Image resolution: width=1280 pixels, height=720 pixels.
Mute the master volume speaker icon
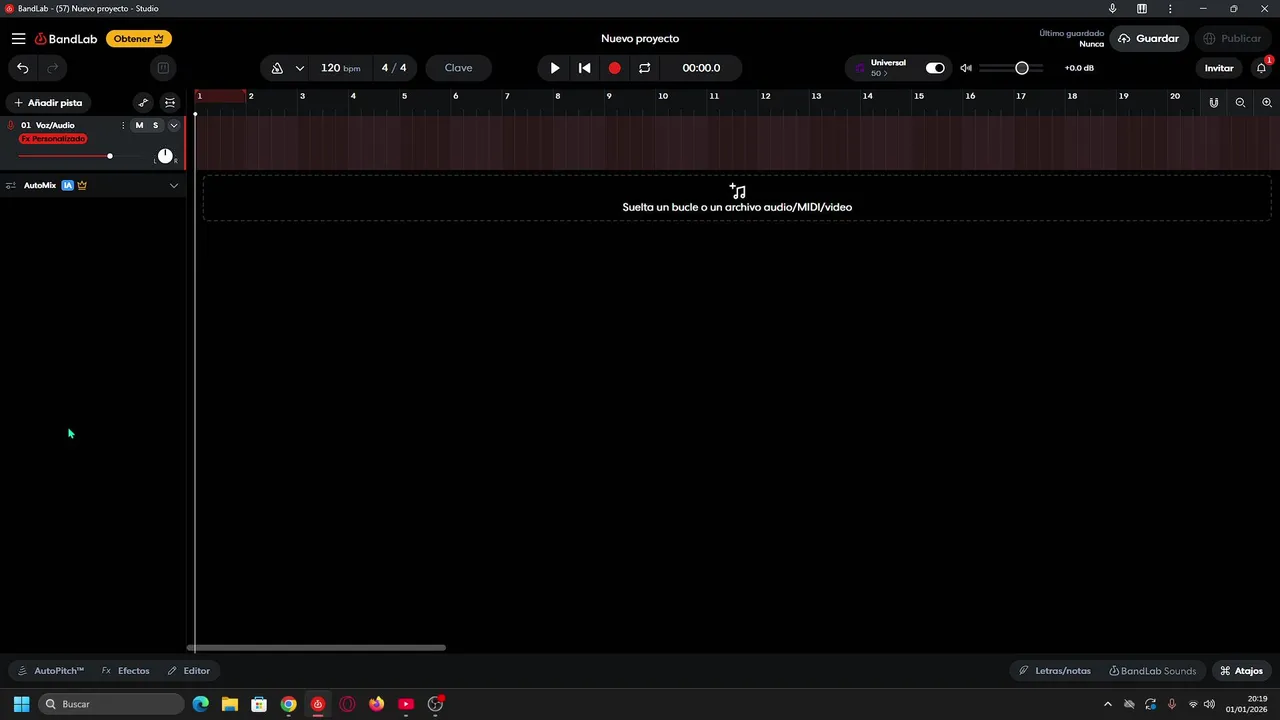tap(966, 68)
